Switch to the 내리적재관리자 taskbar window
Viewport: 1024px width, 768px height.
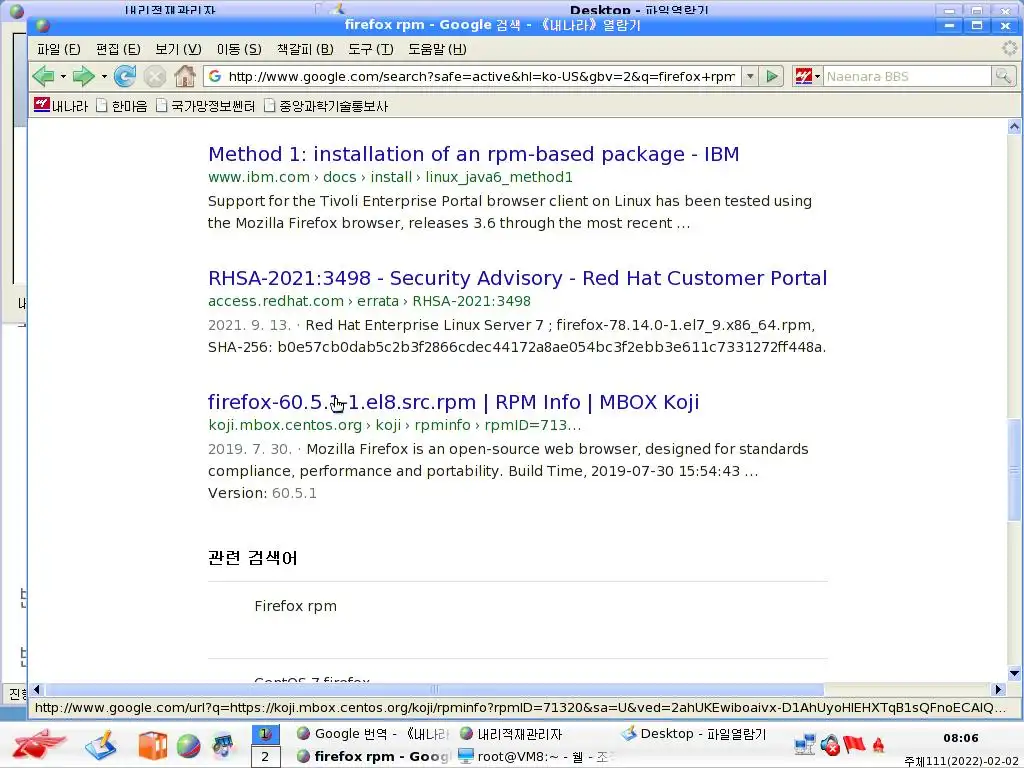(511, 734)
